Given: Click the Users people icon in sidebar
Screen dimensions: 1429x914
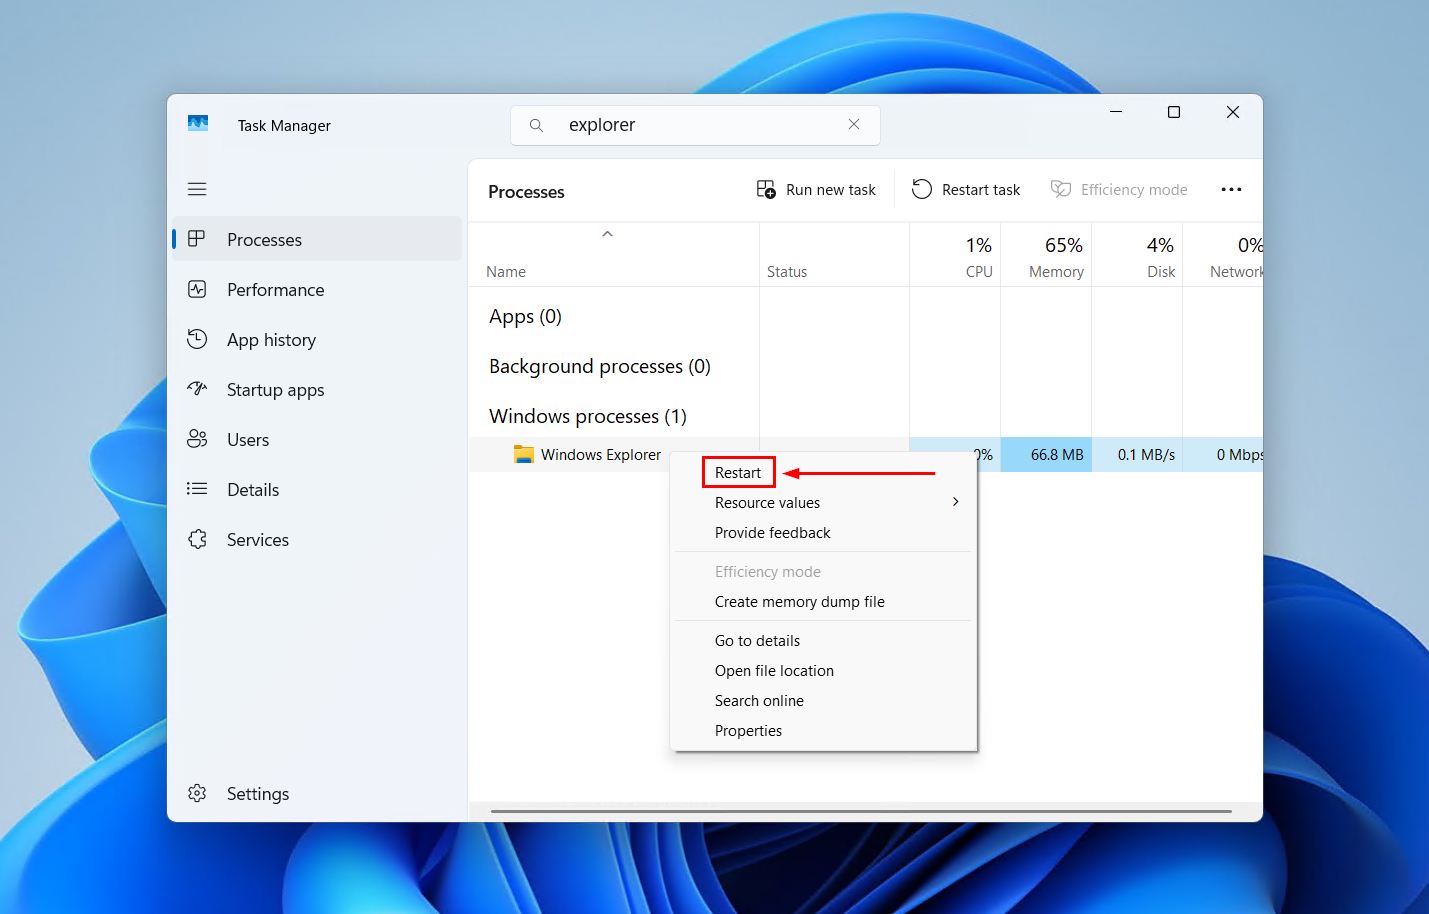Looking at the screenshot, I should tap(197, 439).
